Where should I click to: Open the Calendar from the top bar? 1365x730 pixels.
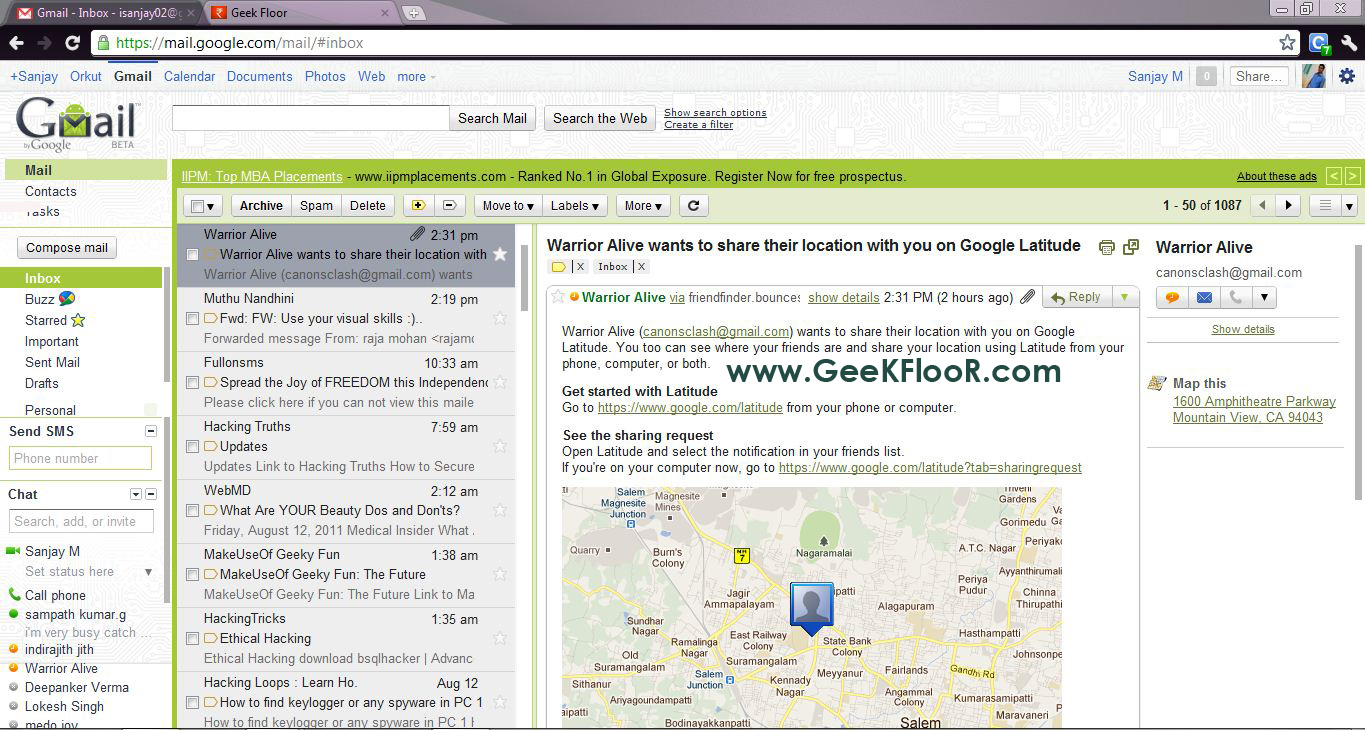point(189,76)
